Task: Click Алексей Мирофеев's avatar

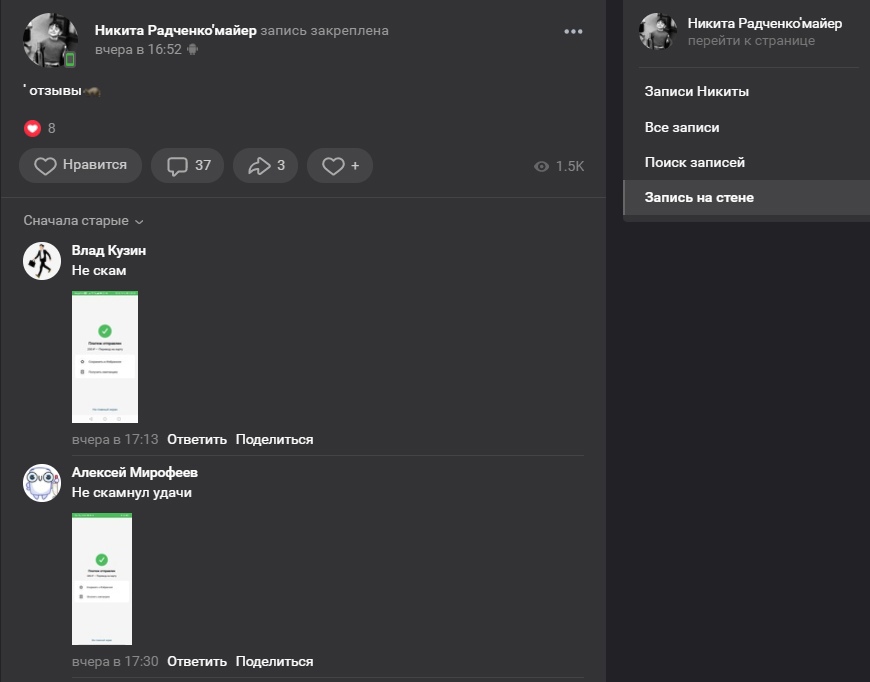Action: tap(42, 483)
